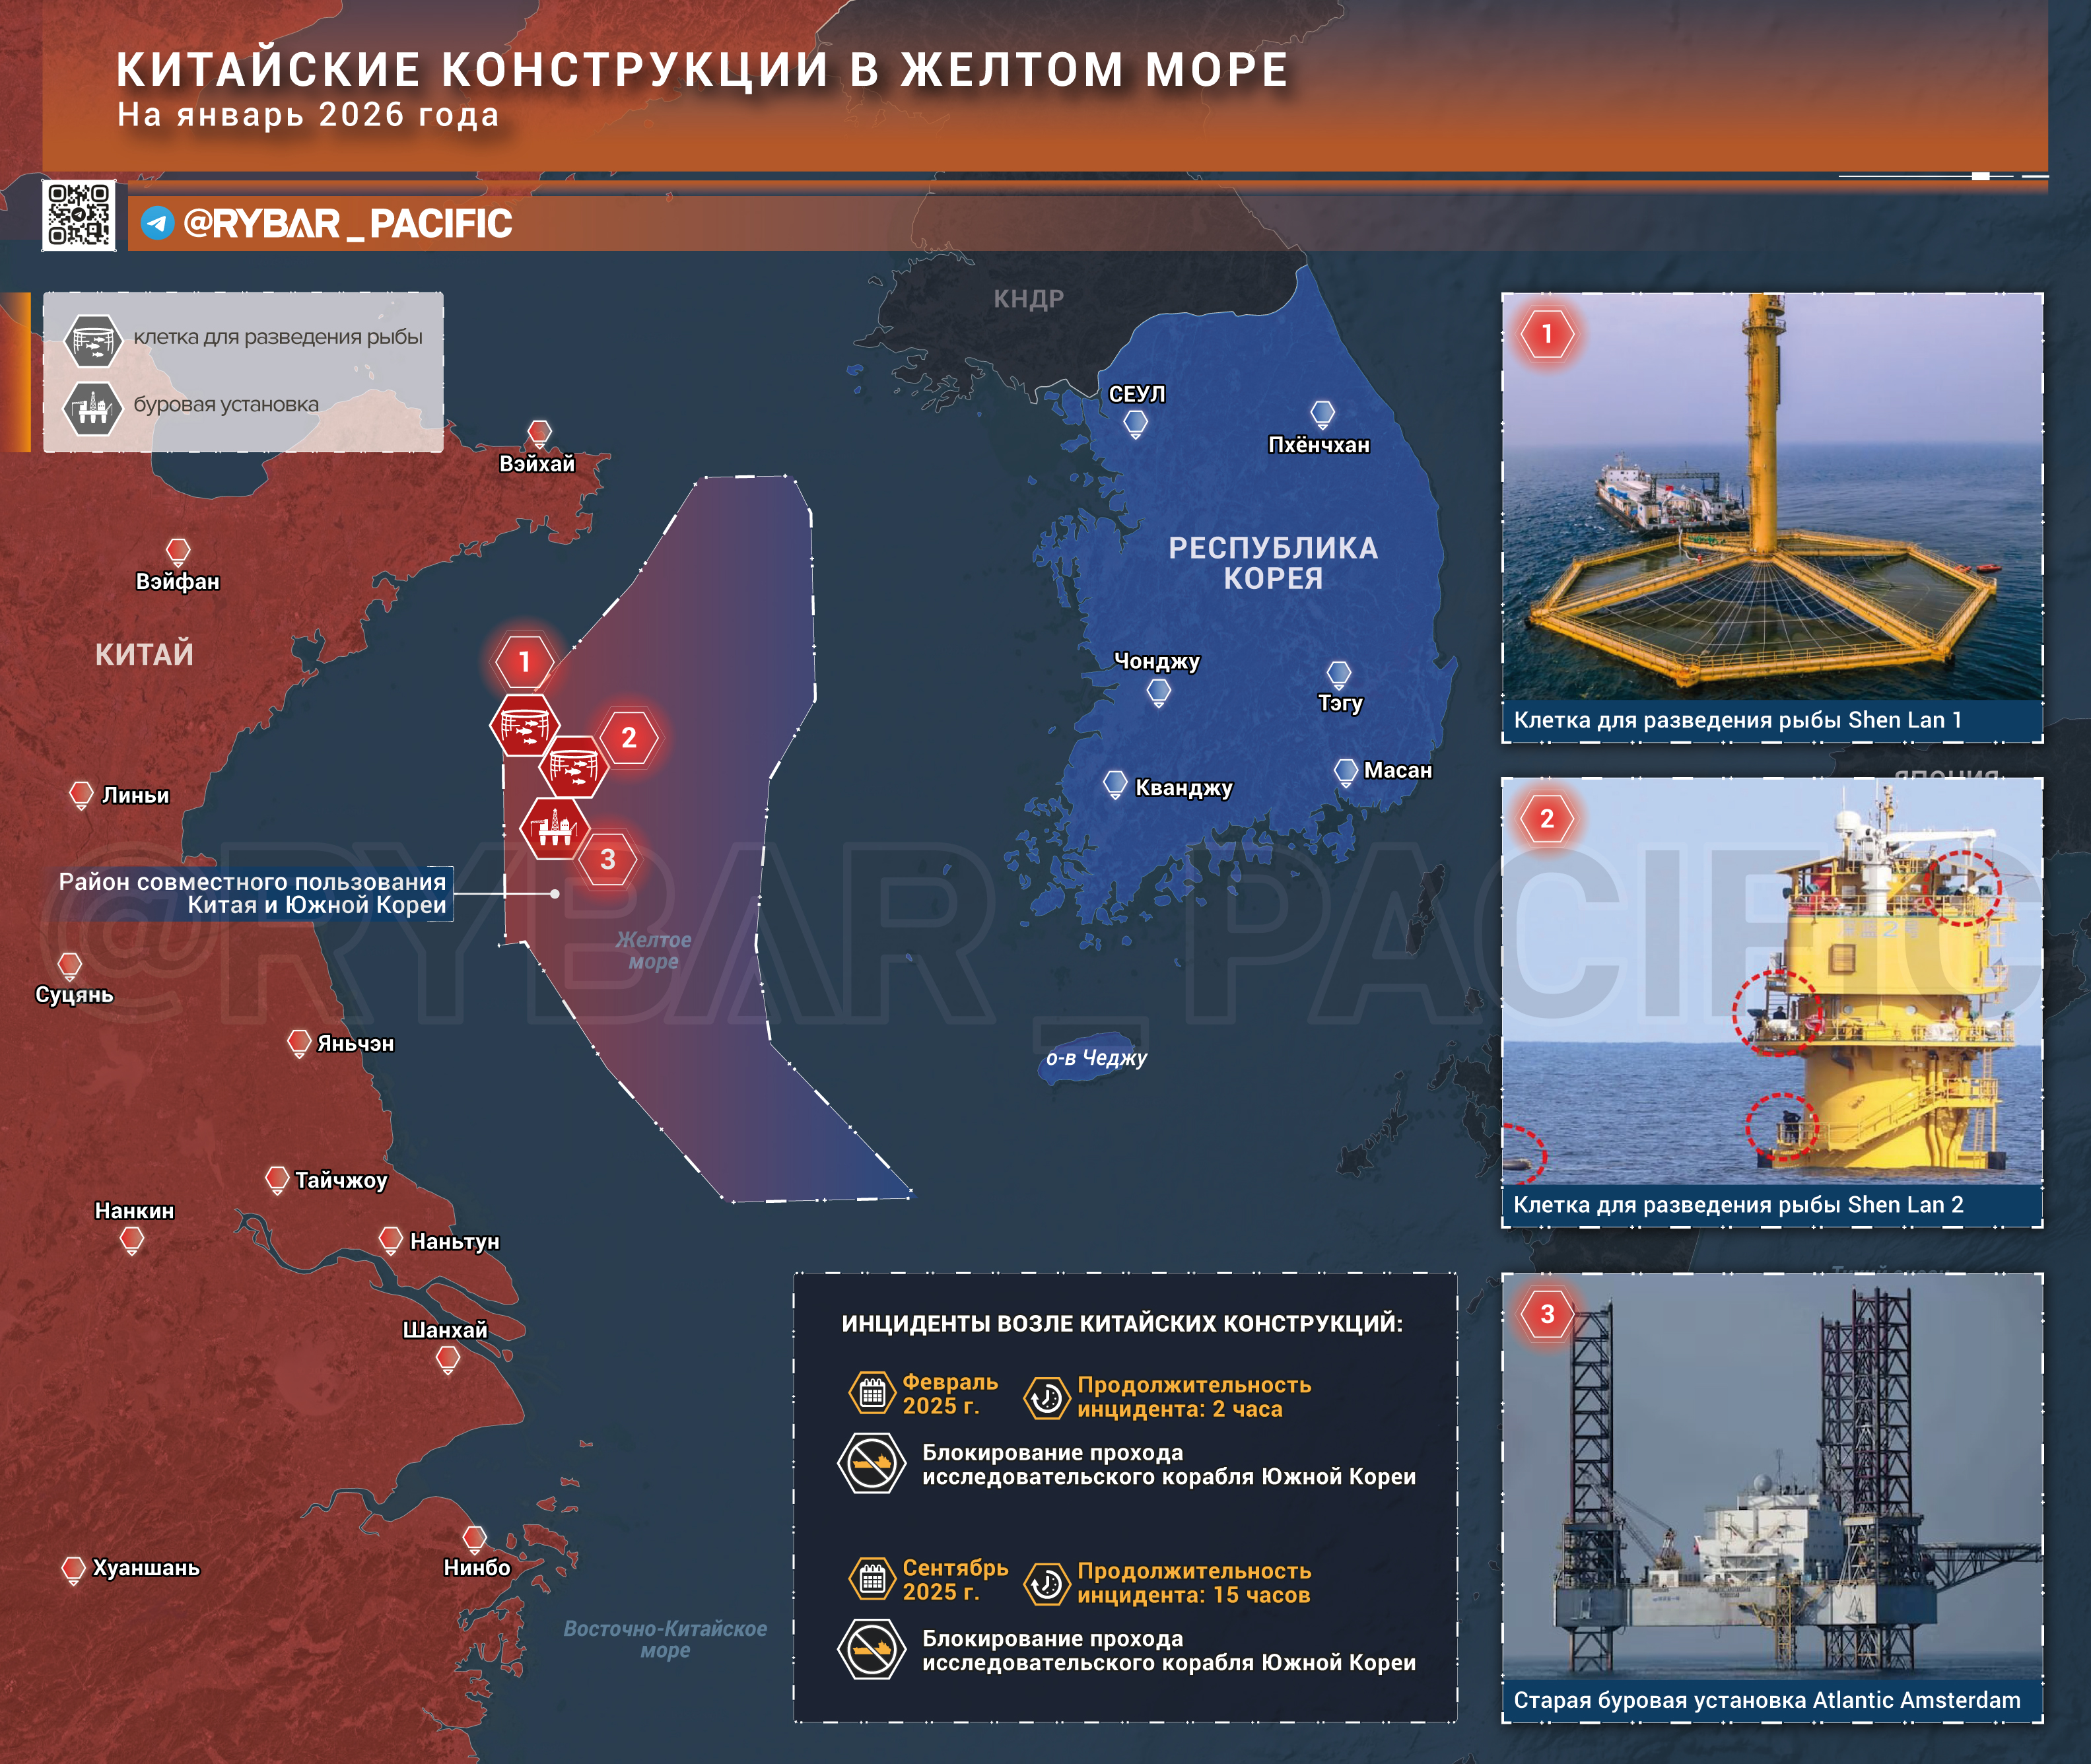Click the fish cage icon in the legend

click(x=93, y=340)
